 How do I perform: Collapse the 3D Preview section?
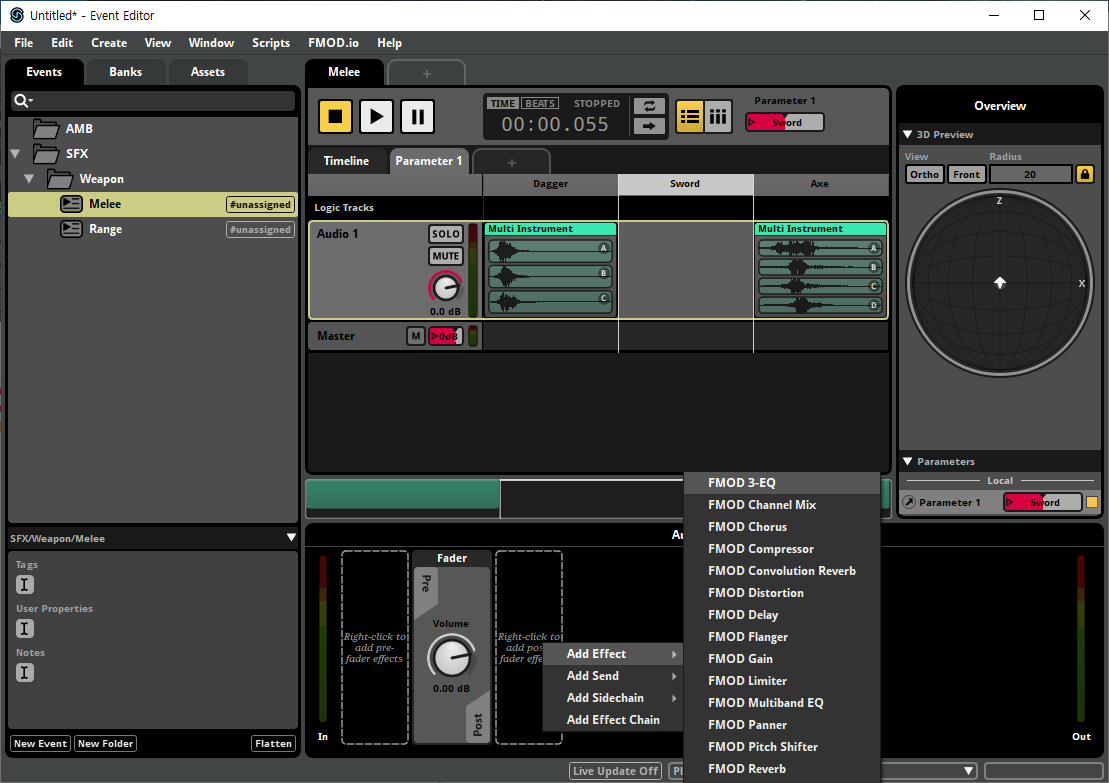pos(907,134)
